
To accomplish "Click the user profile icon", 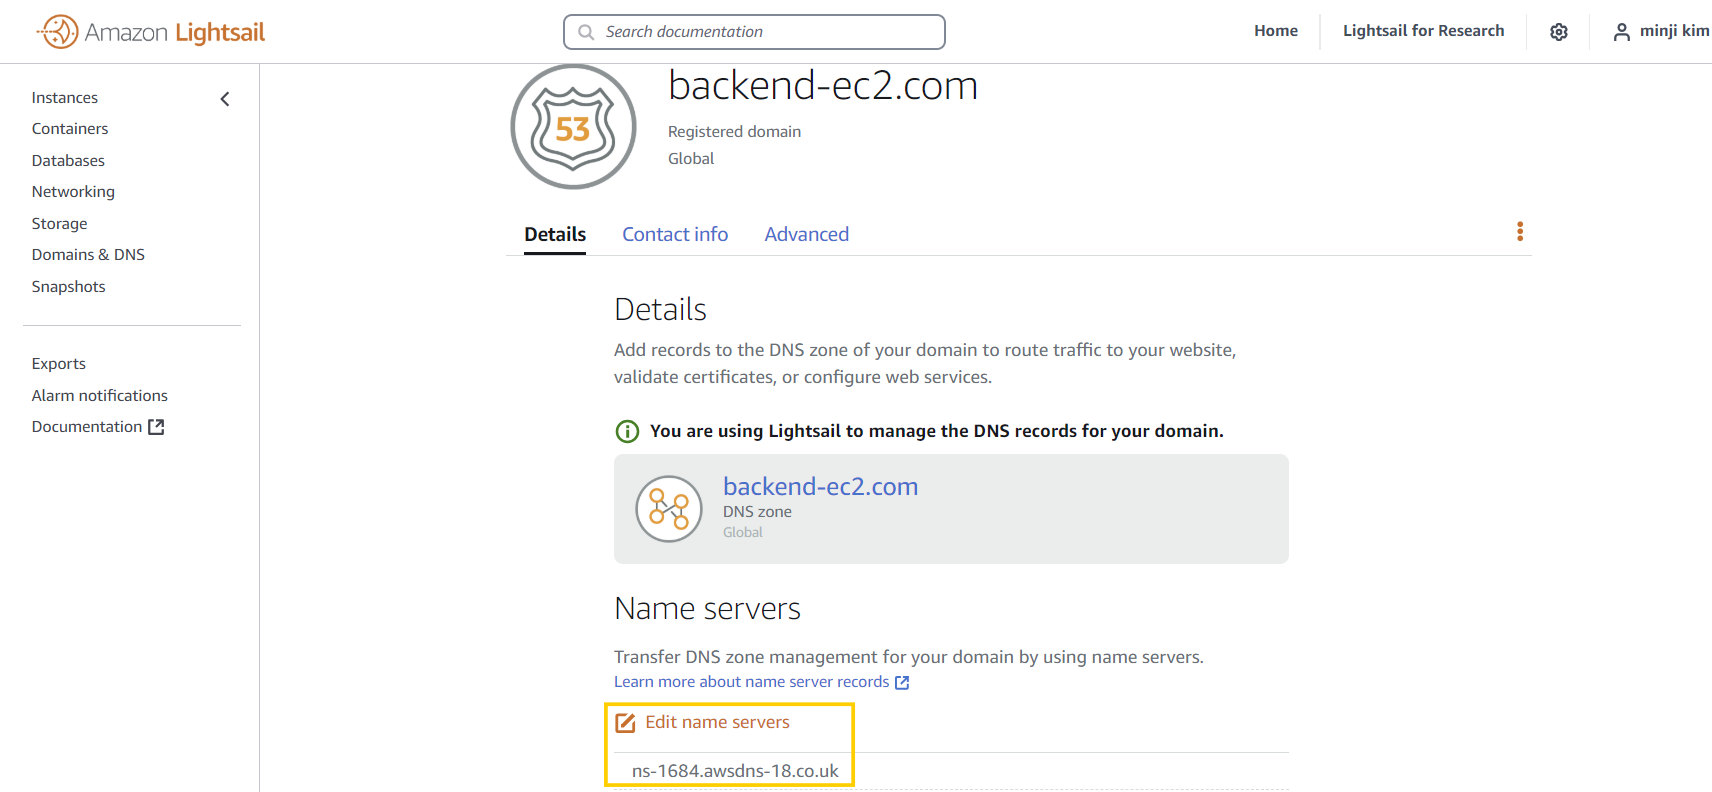I will click(x=1621, y=32).
